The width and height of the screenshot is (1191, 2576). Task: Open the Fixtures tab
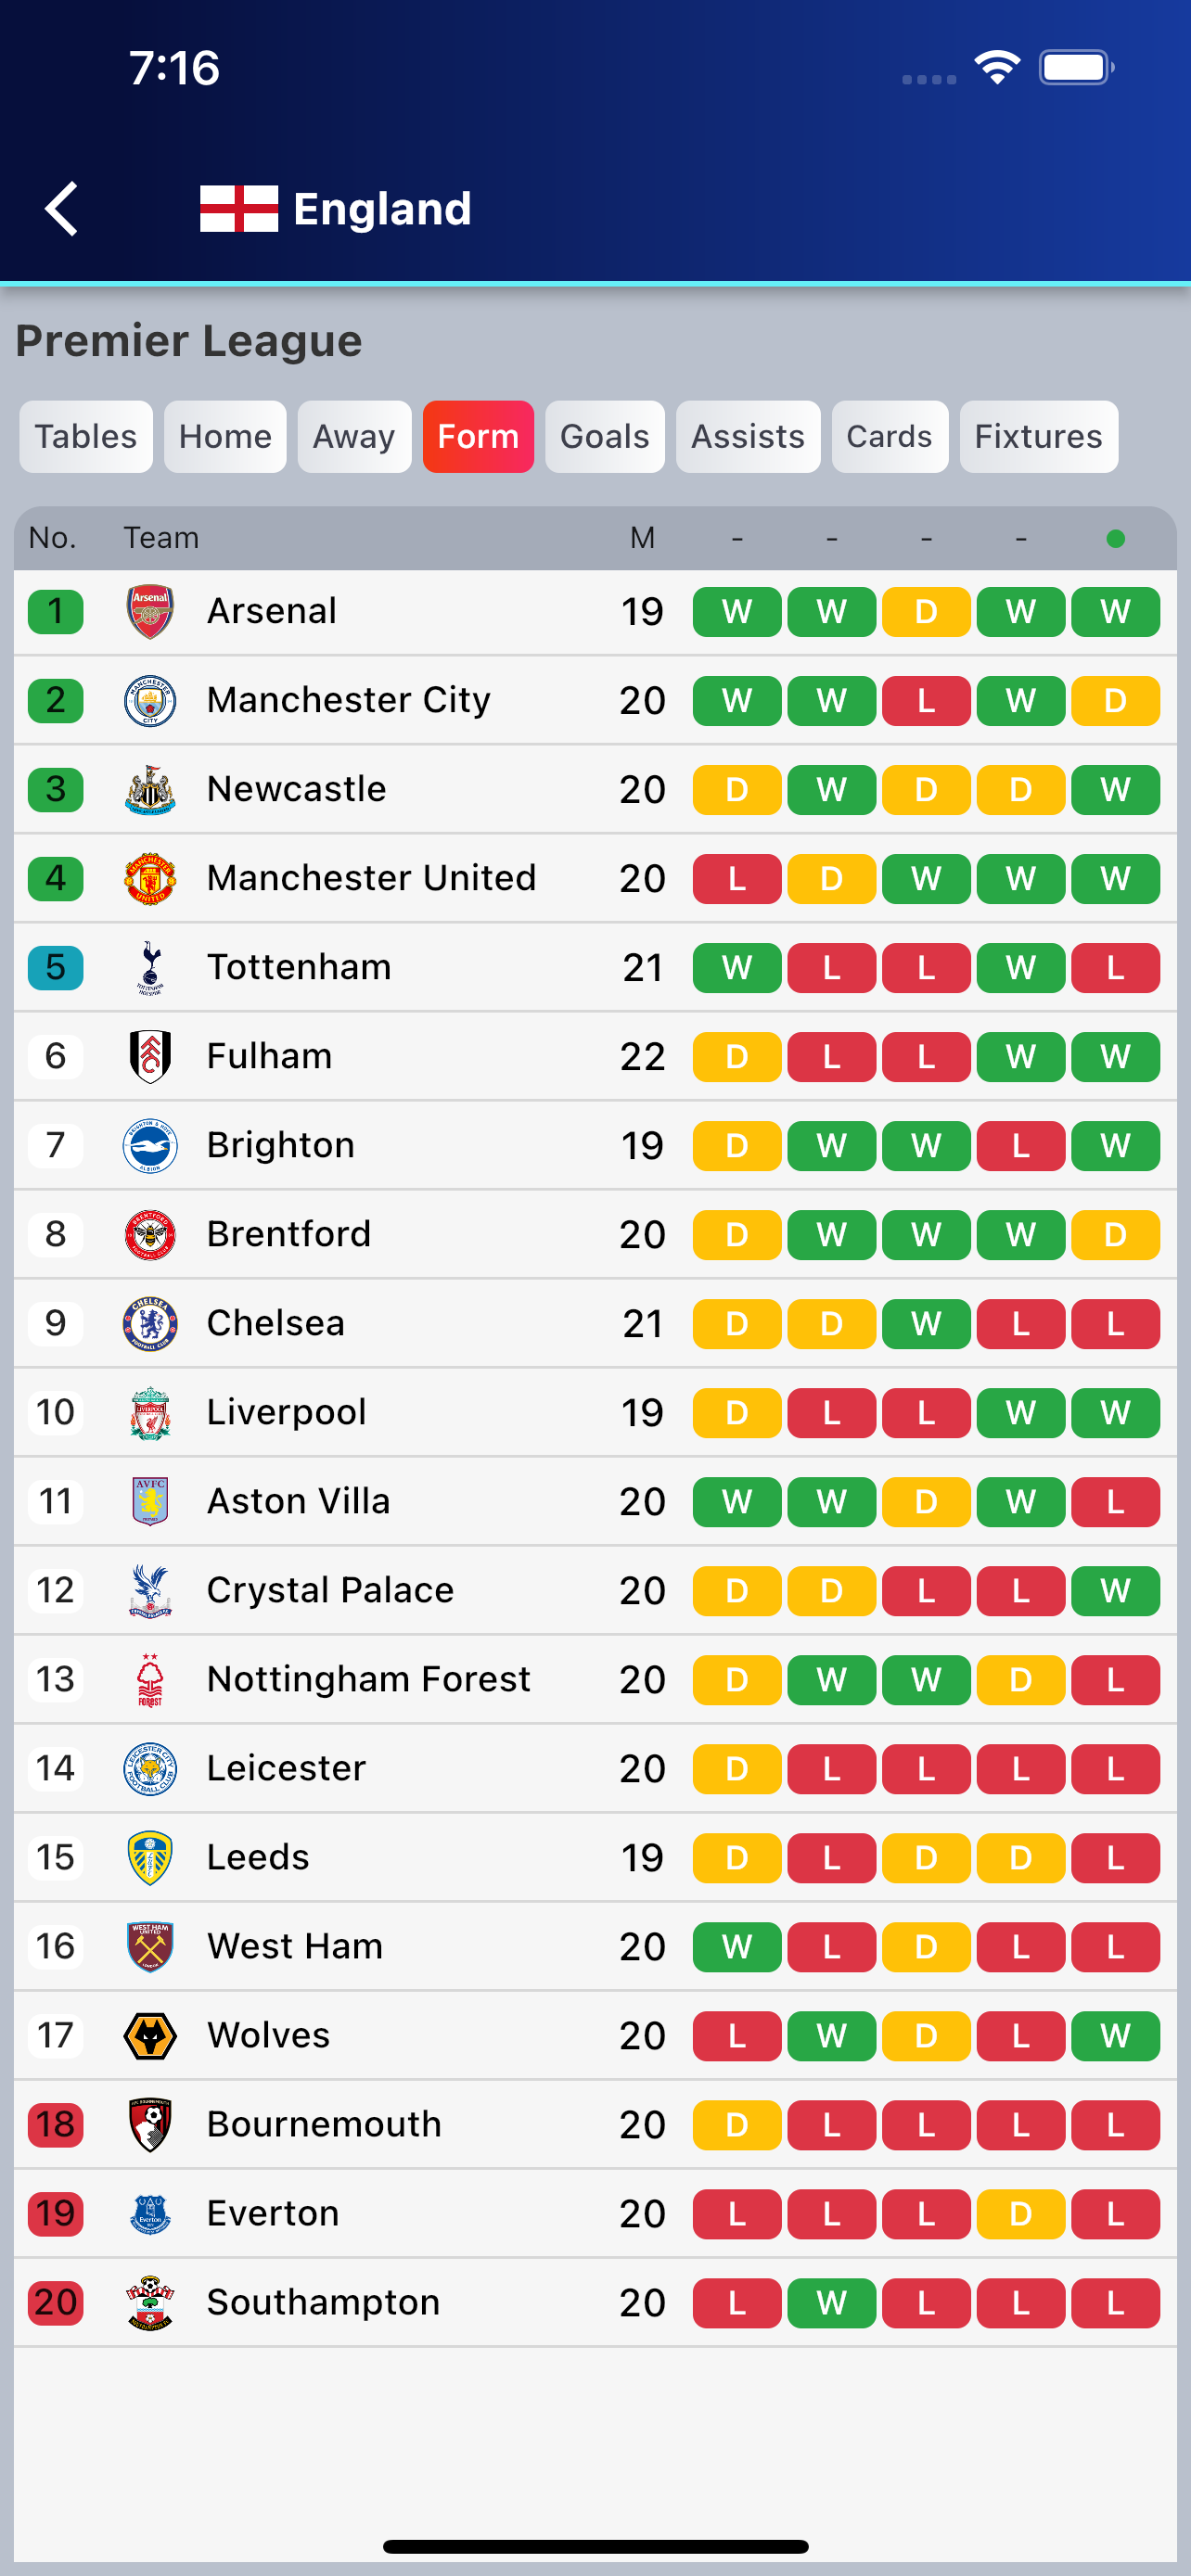click(1038, 437)
